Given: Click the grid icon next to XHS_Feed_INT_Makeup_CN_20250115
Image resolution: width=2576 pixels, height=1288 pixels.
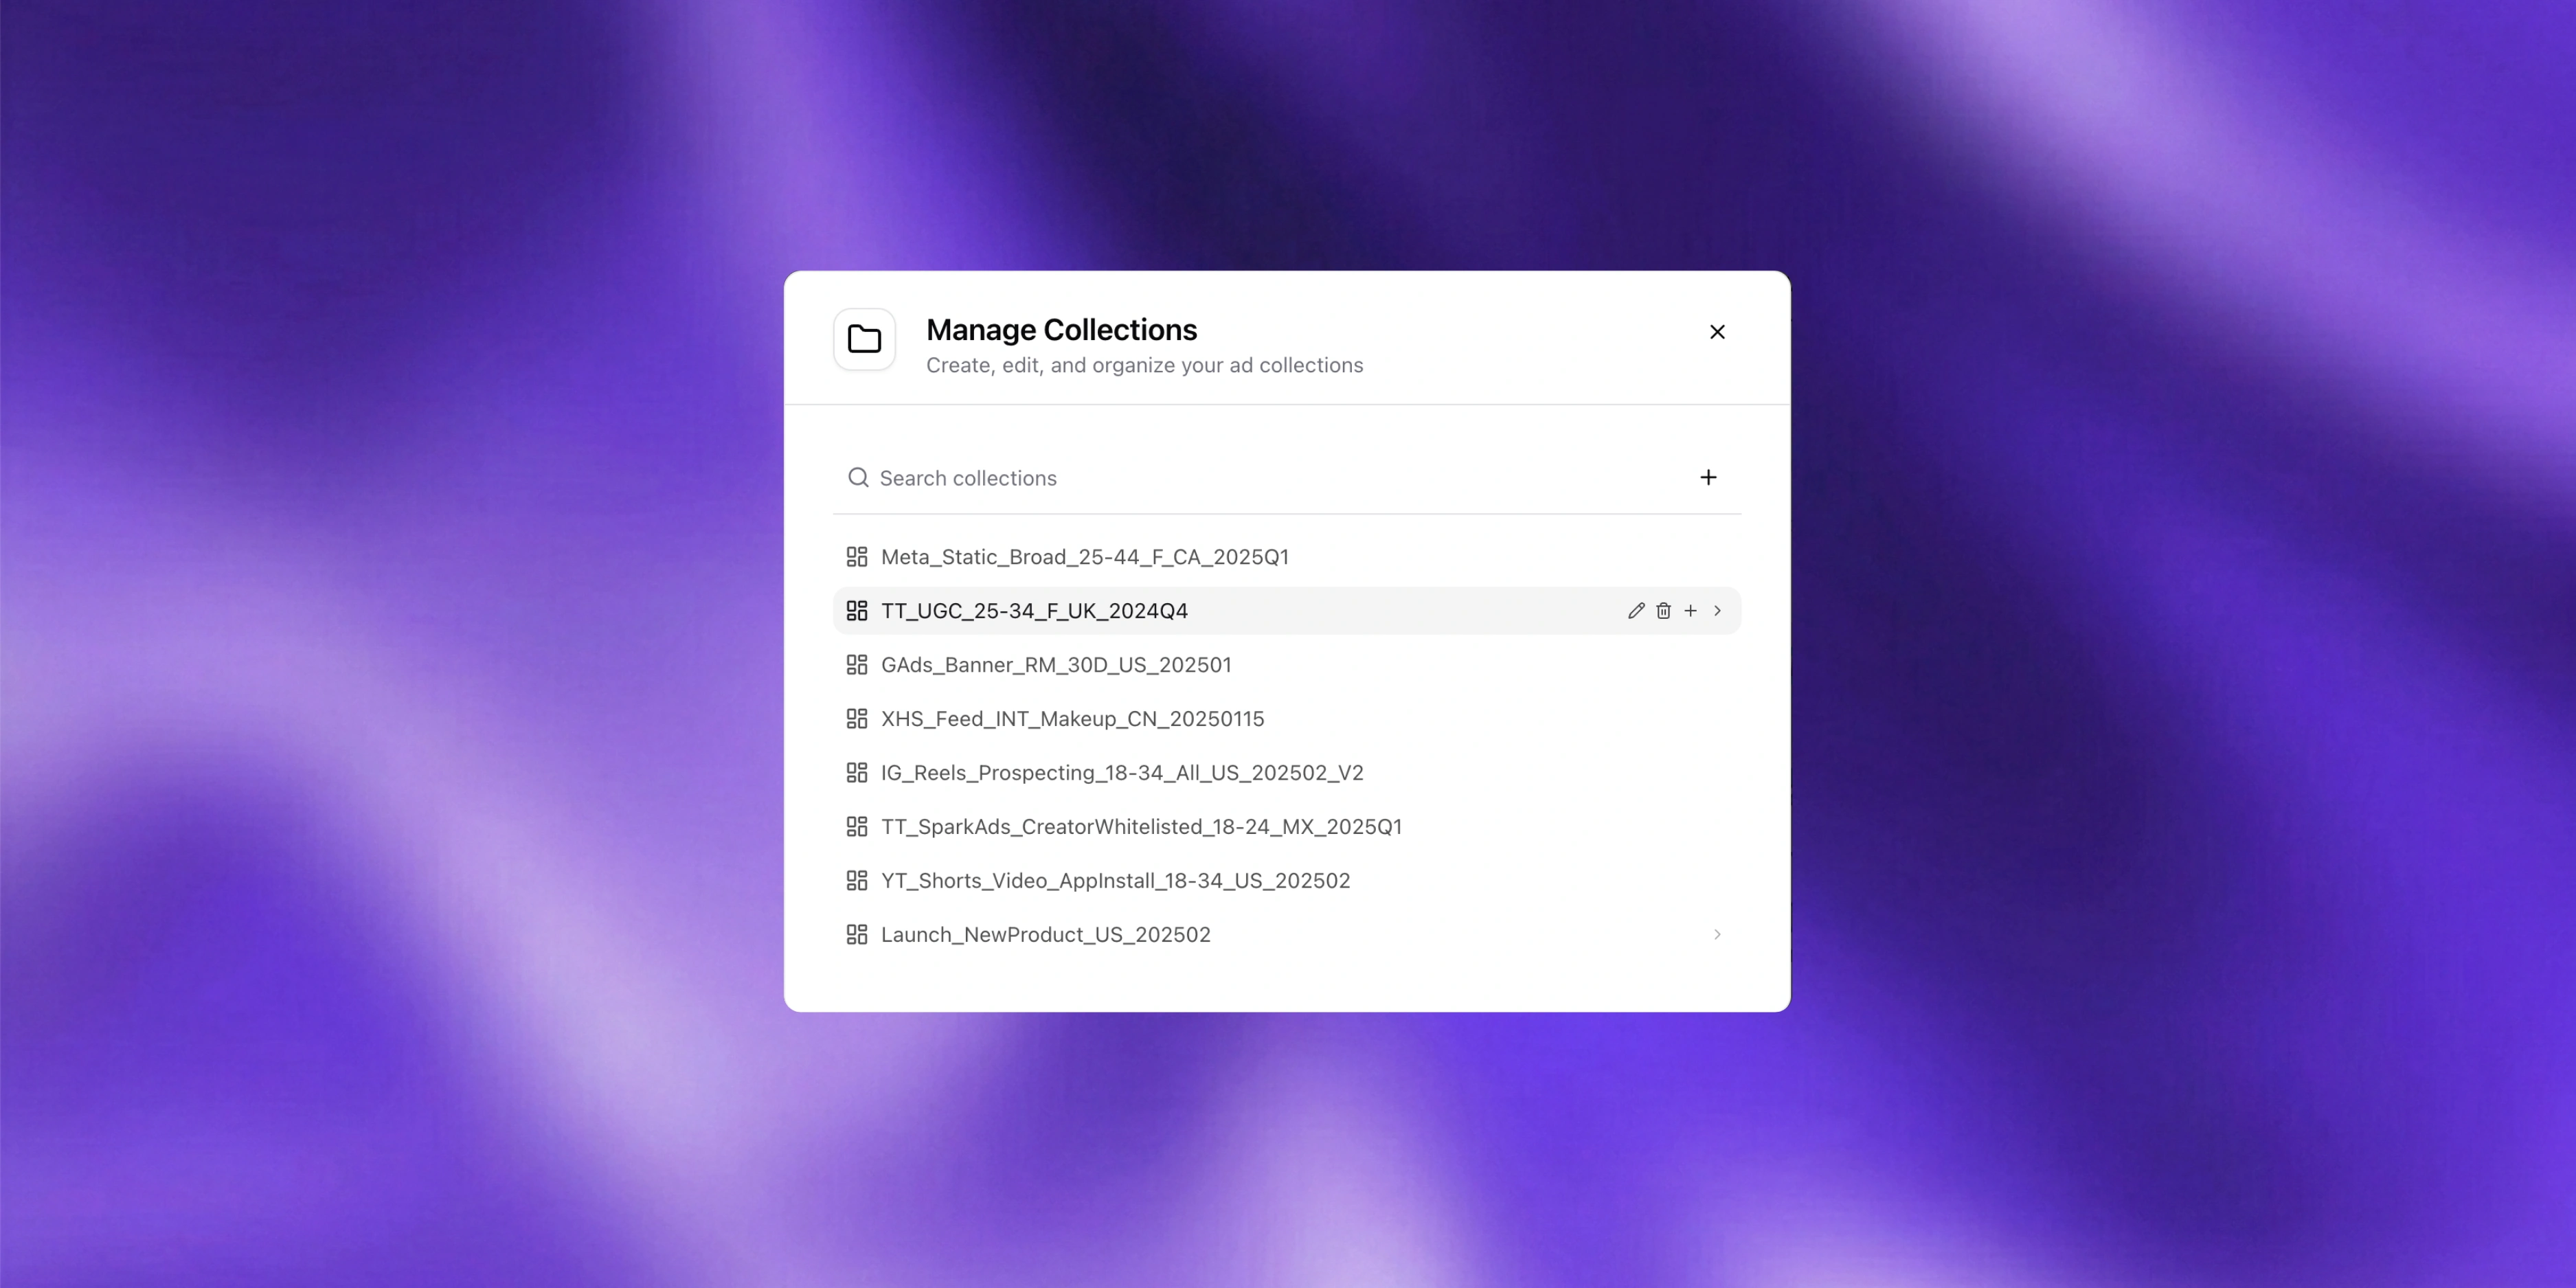Looking at the screenshot, I should tap(857, 718).
